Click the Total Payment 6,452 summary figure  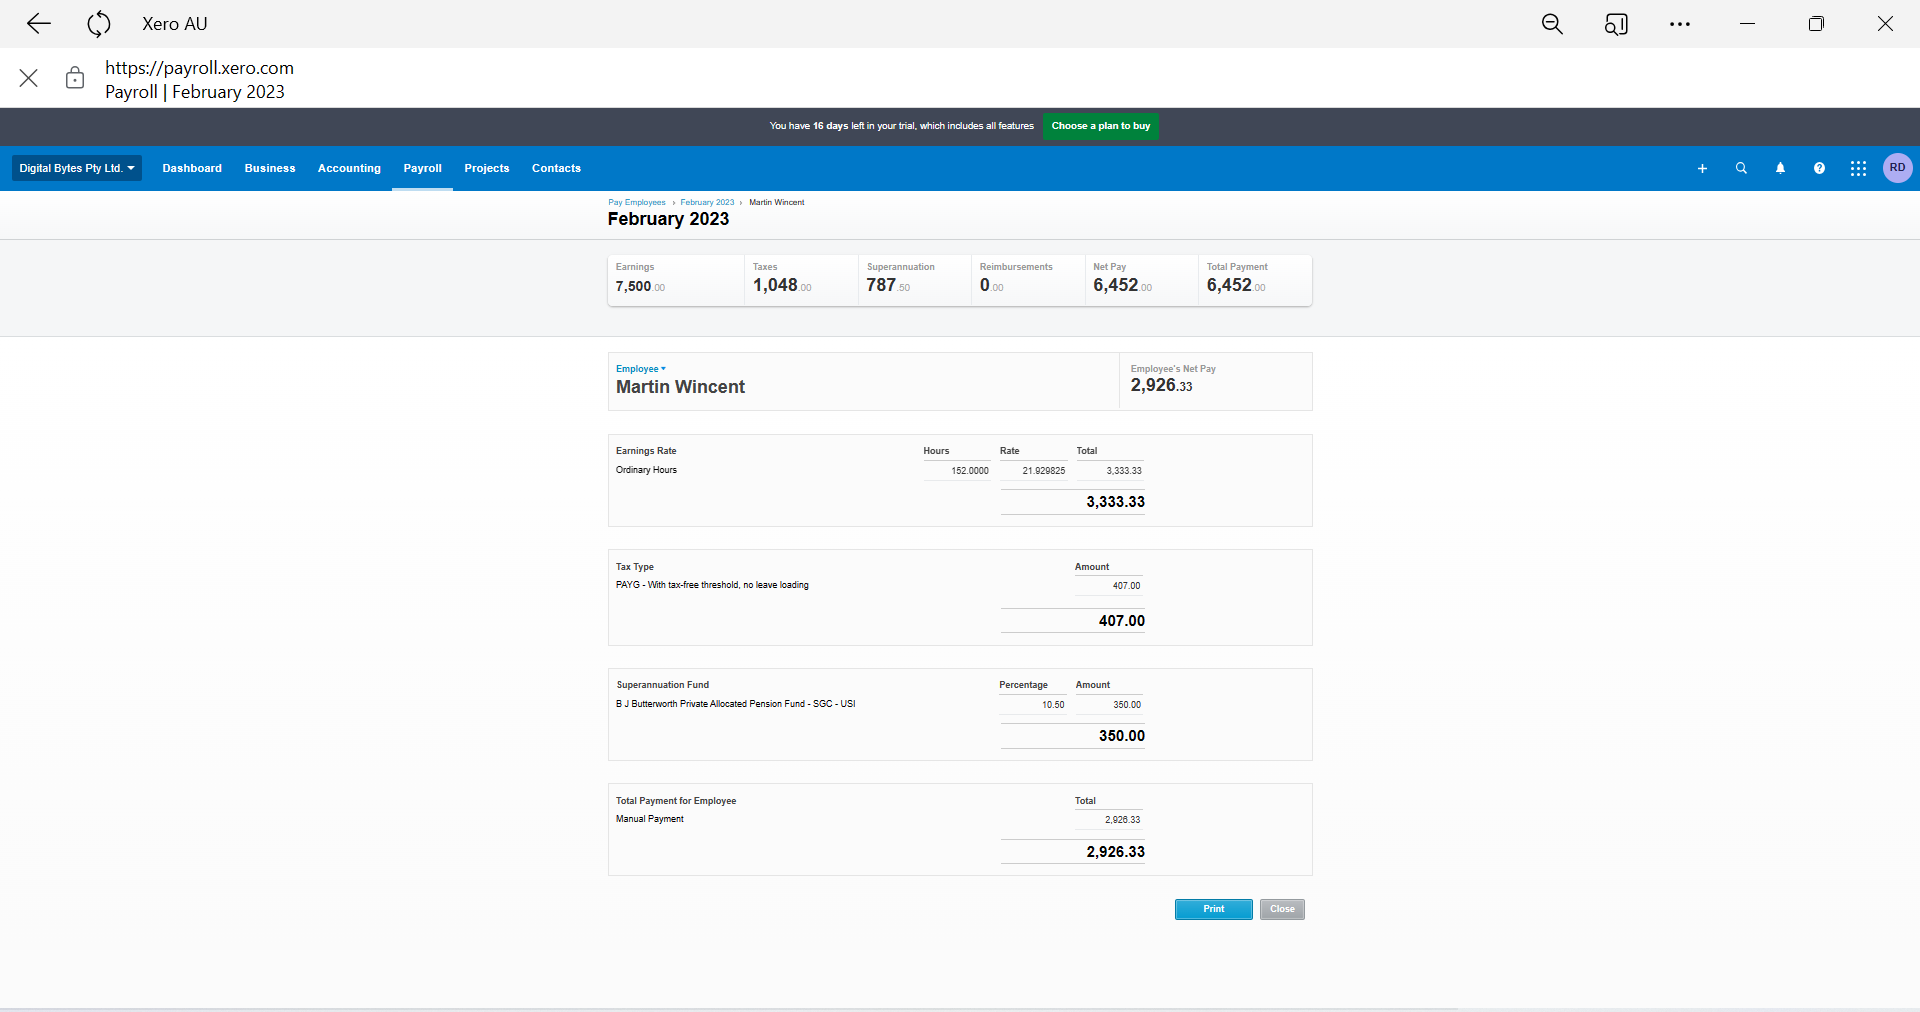pos(1236,285)
